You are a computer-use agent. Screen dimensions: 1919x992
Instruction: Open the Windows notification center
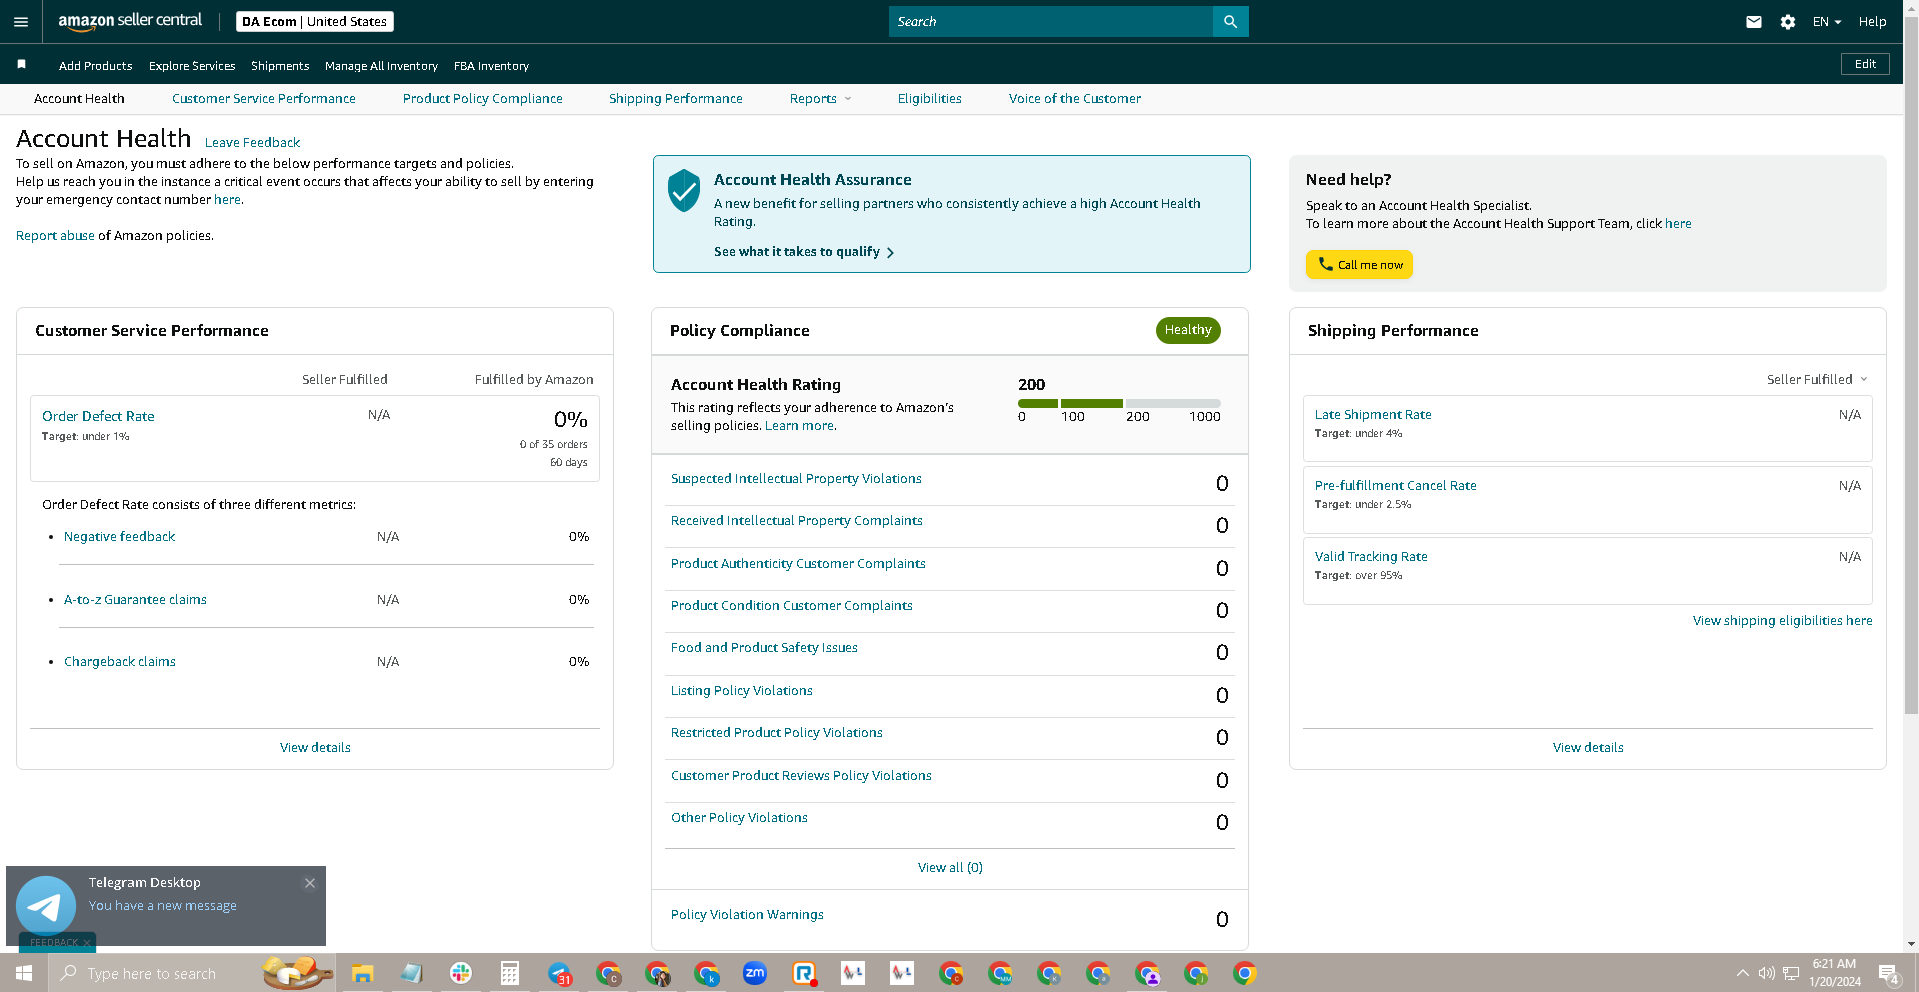coord(1889,973)
